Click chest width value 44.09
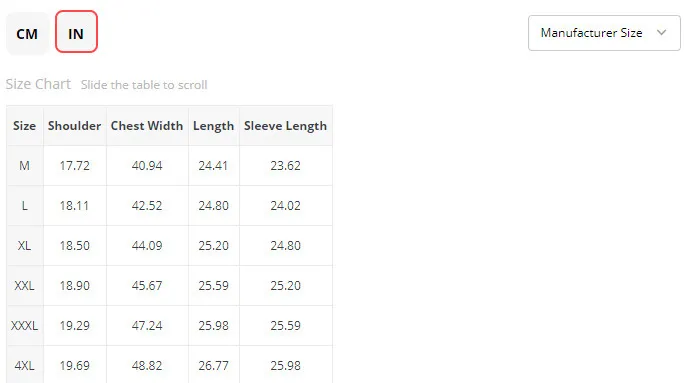This screenshot has height=383, width=691. pos(147,245)
